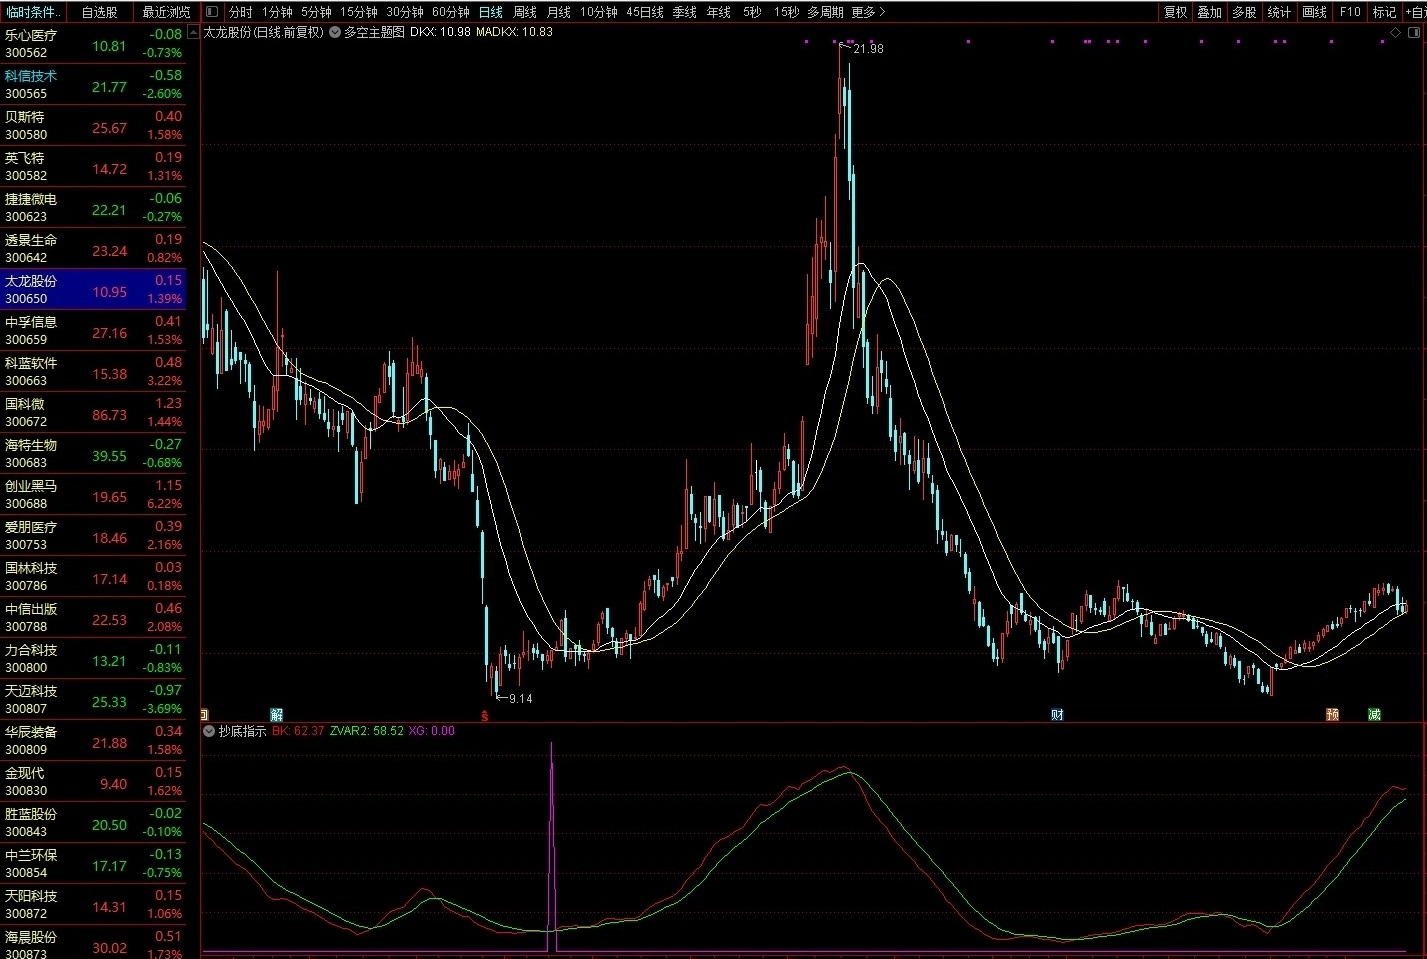Select 华辰装备 300809 in the stock list
Viewport: 1427px width, 959px height.
[x=93, y=740]
